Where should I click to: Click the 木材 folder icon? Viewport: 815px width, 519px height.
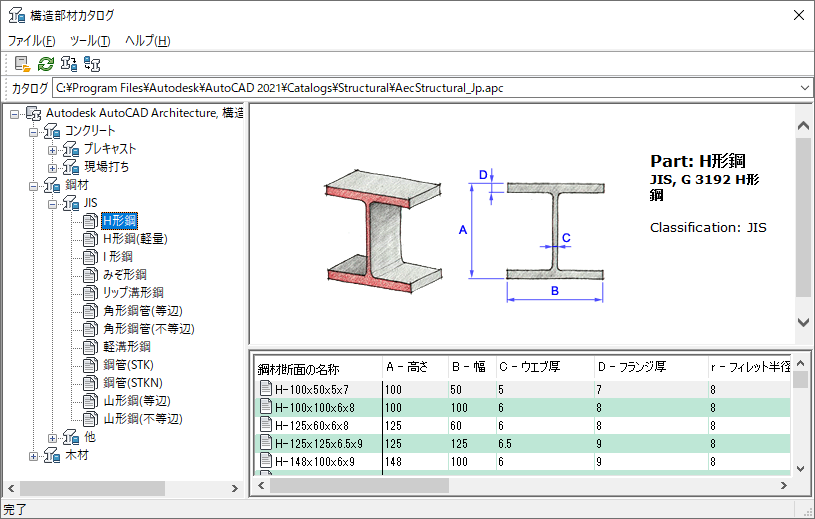tap(52, 456)
